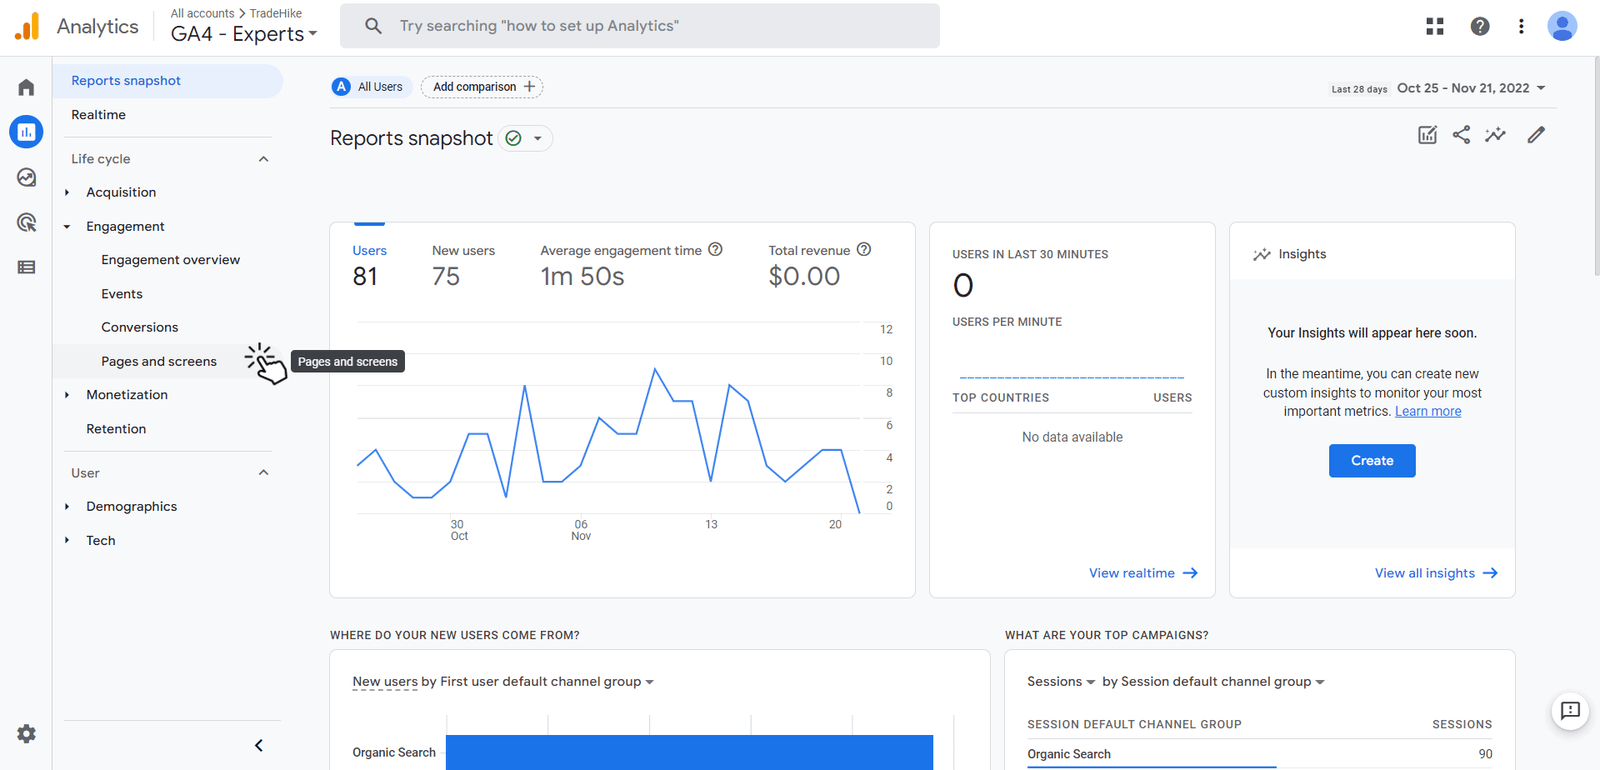Follow the View realtime link
The image size is (1600, 770).
pyautogui.click(x=1142, y=573)
